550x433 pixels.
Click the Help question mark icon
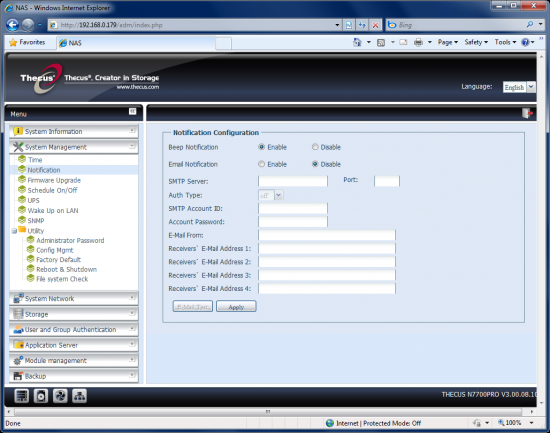tap(525, 42)
